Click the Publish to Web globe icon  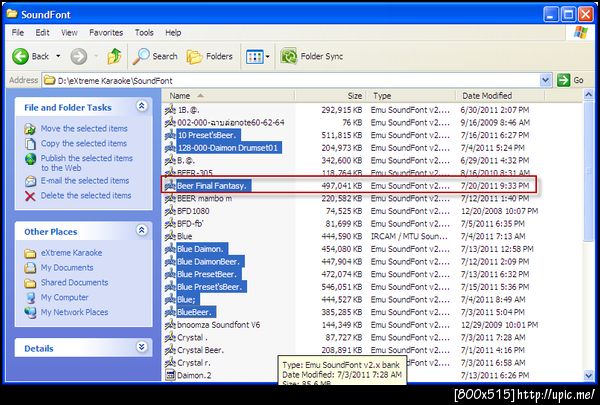(x=30, y=159)
